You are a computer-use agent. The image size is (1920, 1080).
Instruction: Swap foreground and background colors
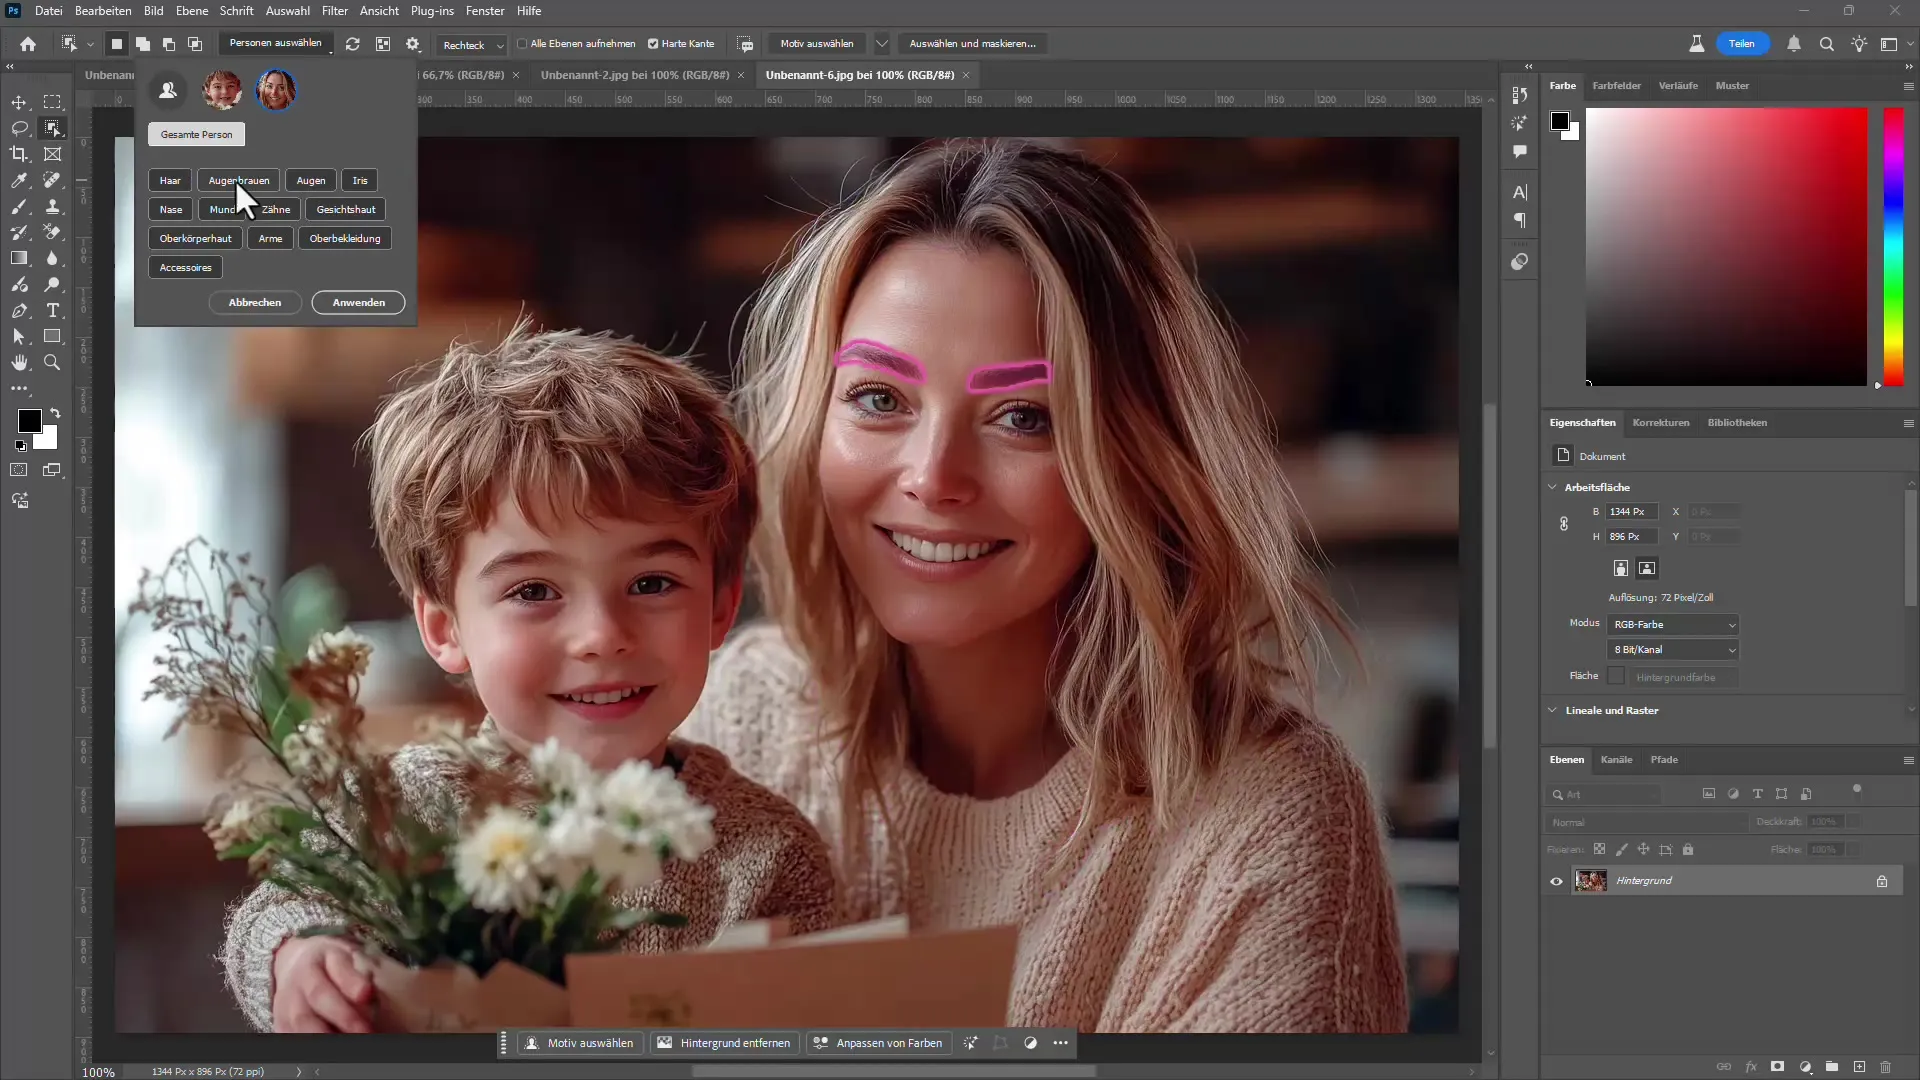point(55,412)
